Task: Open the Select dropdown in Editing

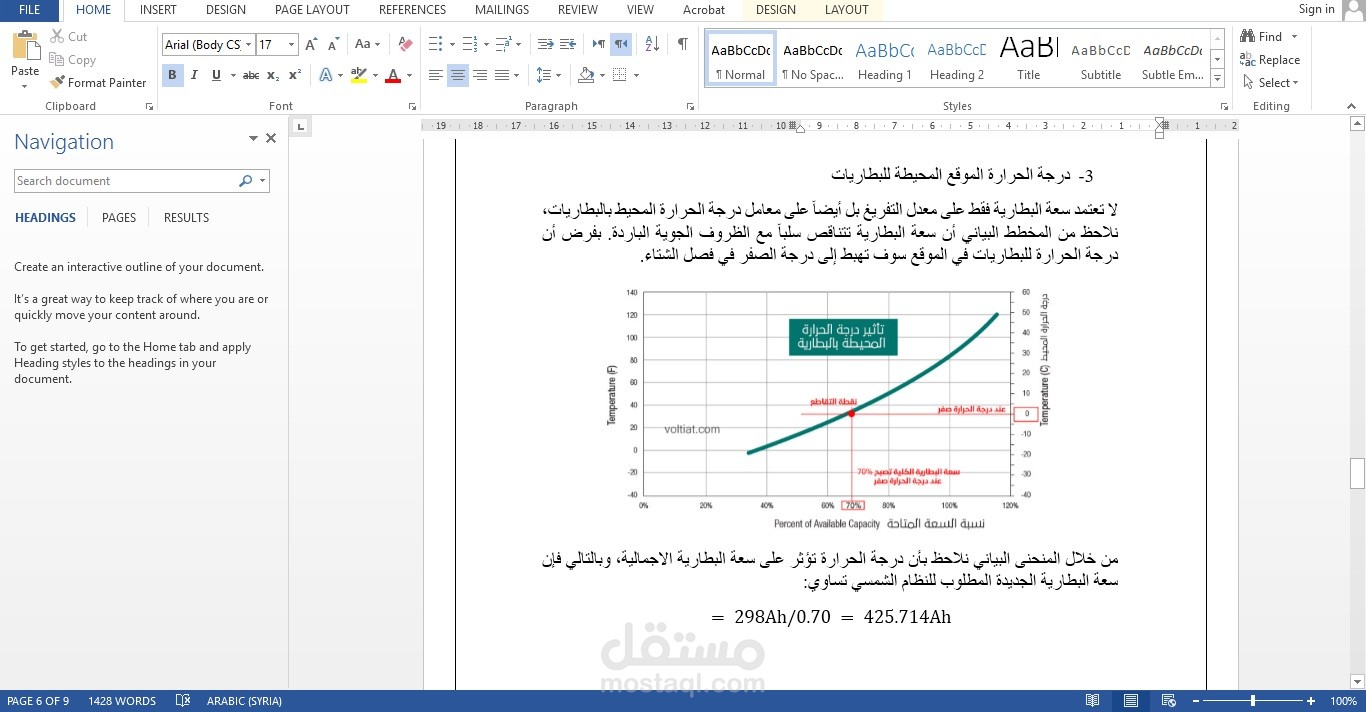Action: (1270, 83)
